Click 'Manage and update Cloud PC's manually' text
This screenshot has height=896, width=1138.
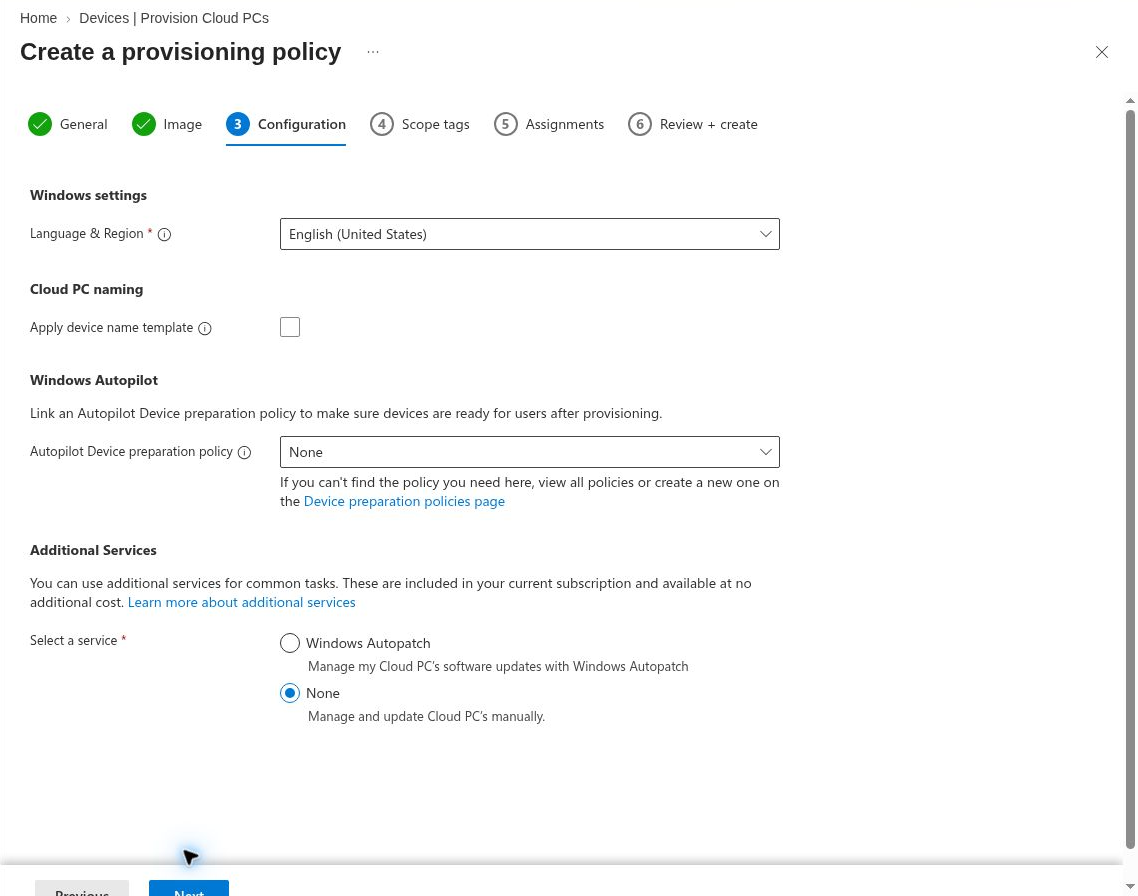pyautogui.click(x=426, y=717)
